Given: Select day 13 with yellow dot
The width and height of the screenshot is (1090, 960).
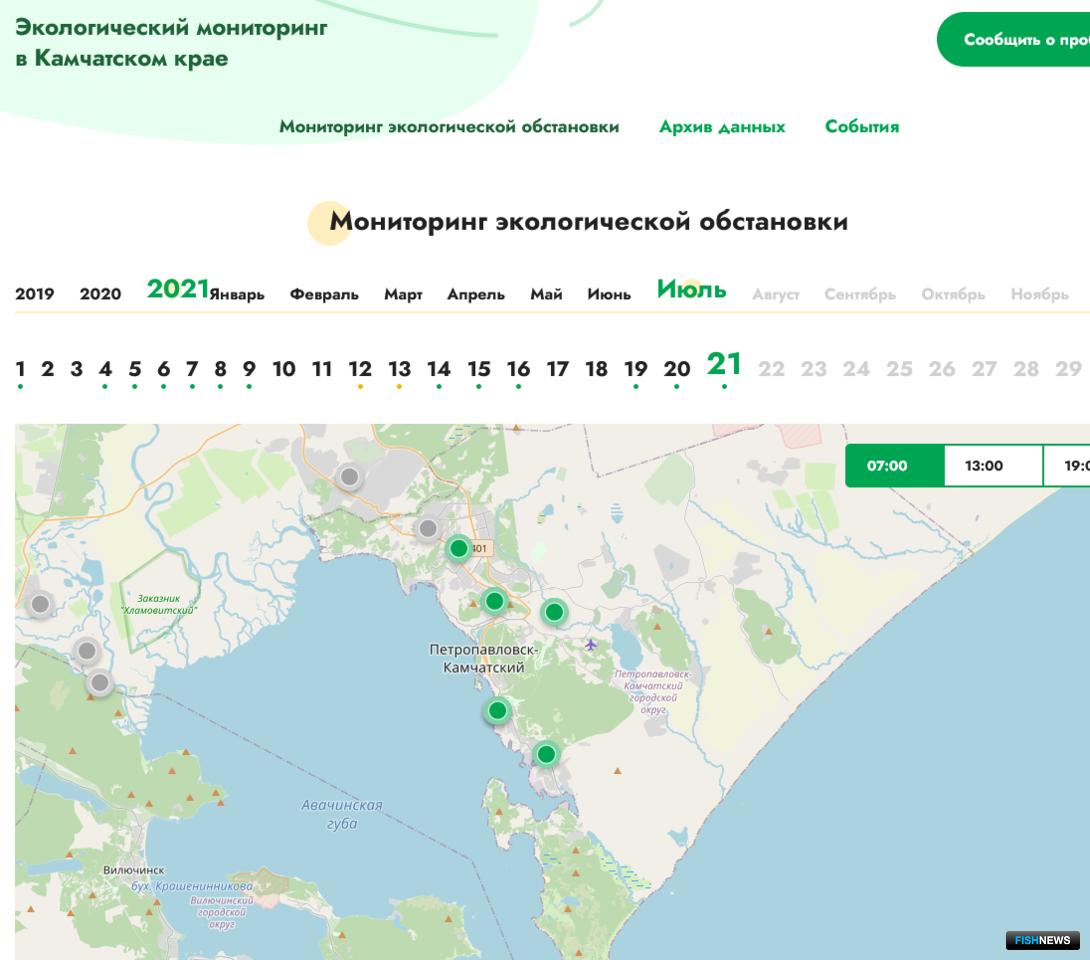Looking at the screenshot, I should click(399, 369).
